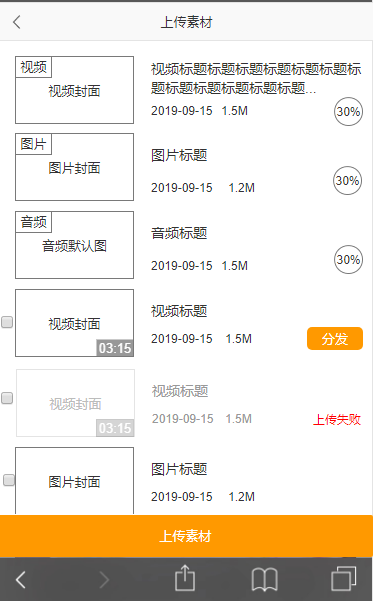The image size is (373, 601).
Task: Click the 30% progress circle on video item
Action: coord(348,112)
